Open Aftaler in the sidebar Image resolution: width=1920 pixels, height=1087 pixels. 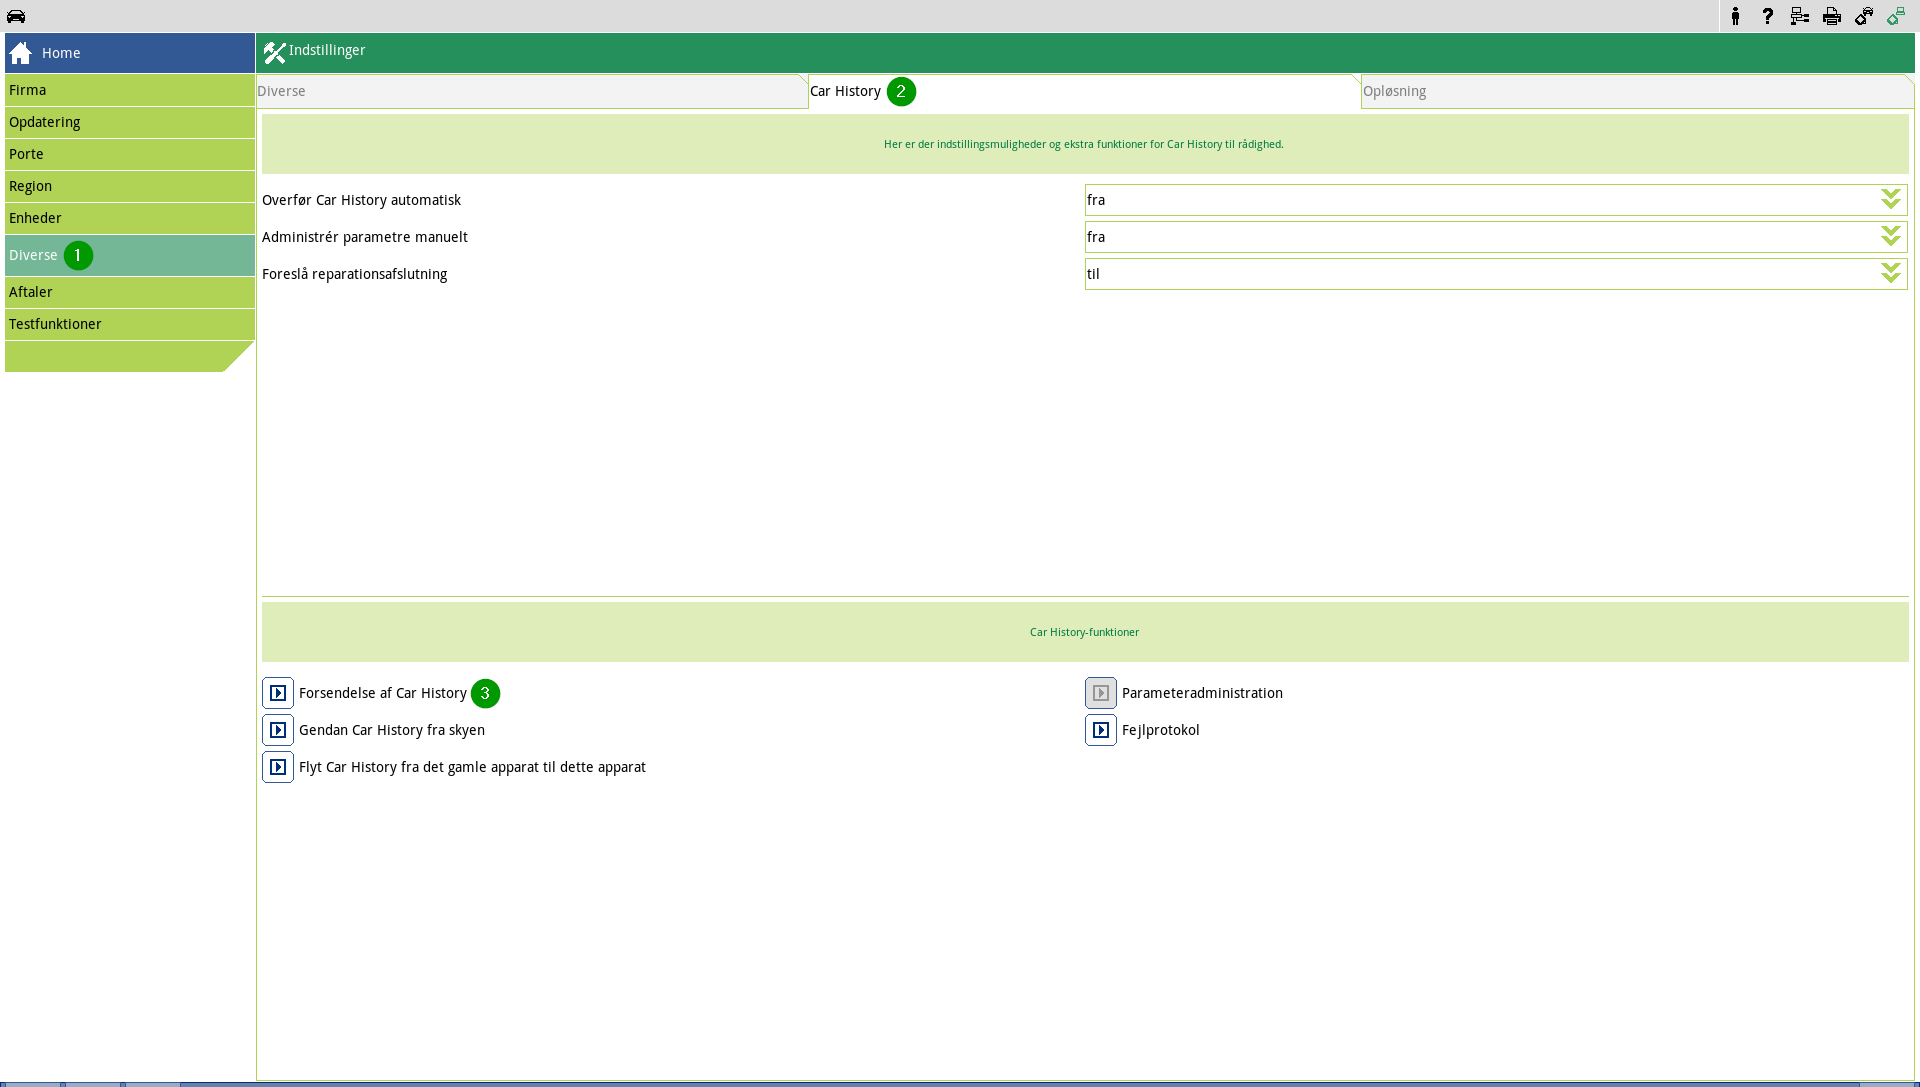[x=130, y=292]
